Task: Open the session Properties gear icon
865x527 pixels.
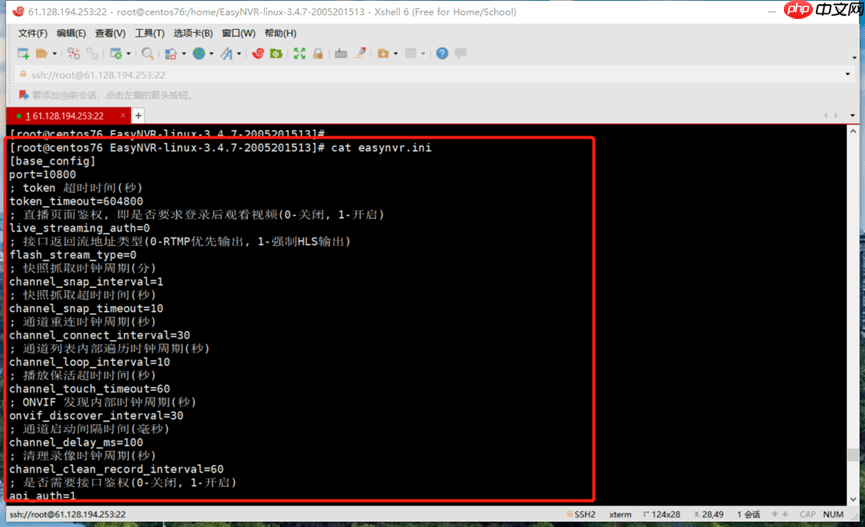Action: tap(116, 54)
